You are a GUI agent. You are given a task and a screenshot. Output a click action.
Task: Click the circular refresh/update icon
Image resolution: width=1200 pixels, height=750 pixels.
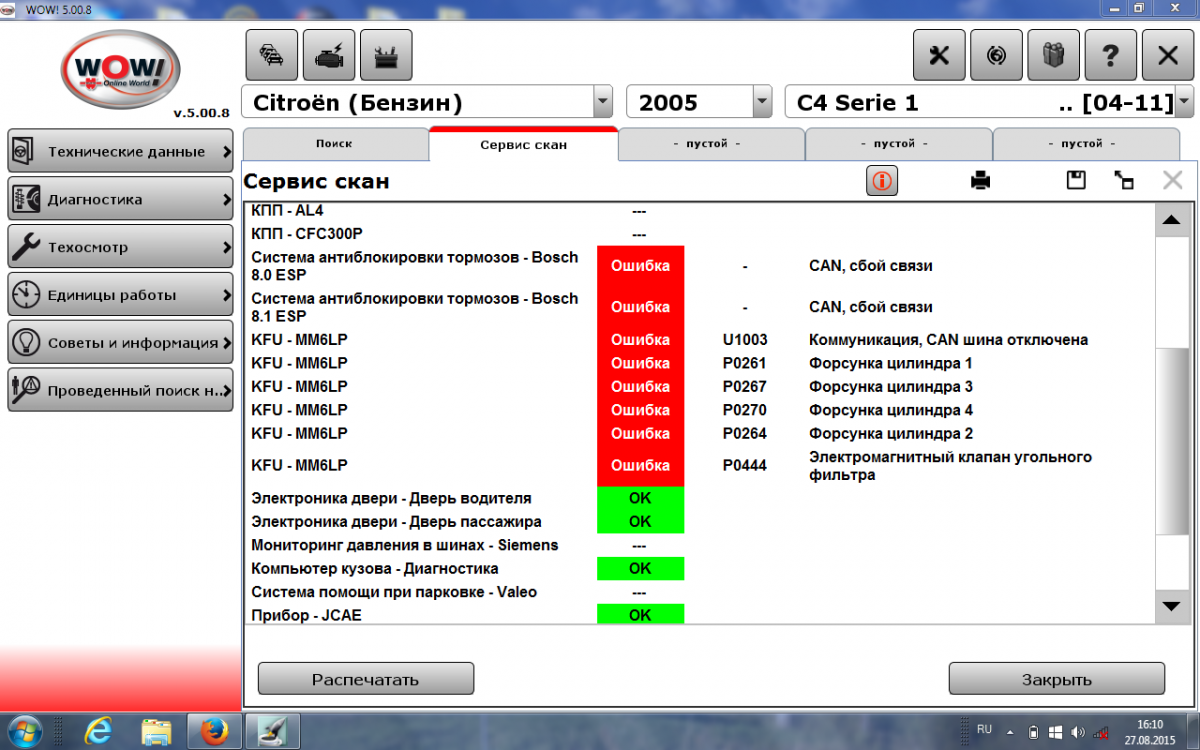coord(996,55)
